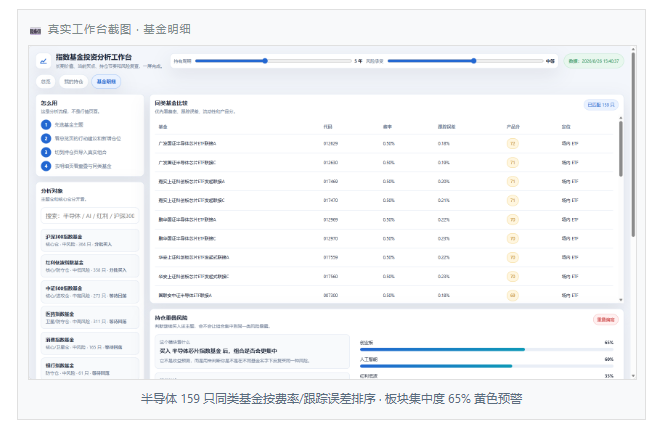Open the 我的持仓 tab
This screenshot has height=436, width=662.
click(73, 81)
